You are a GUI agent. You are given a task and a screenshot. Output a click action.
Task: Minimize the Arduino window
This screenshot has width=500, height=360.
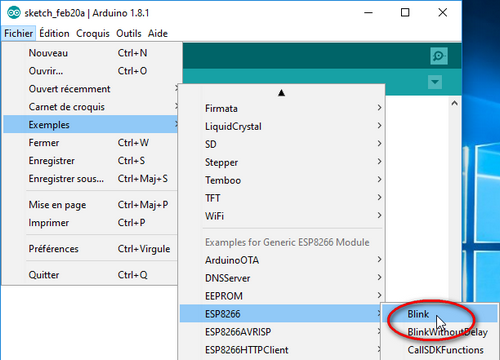[x=368, y=13]
